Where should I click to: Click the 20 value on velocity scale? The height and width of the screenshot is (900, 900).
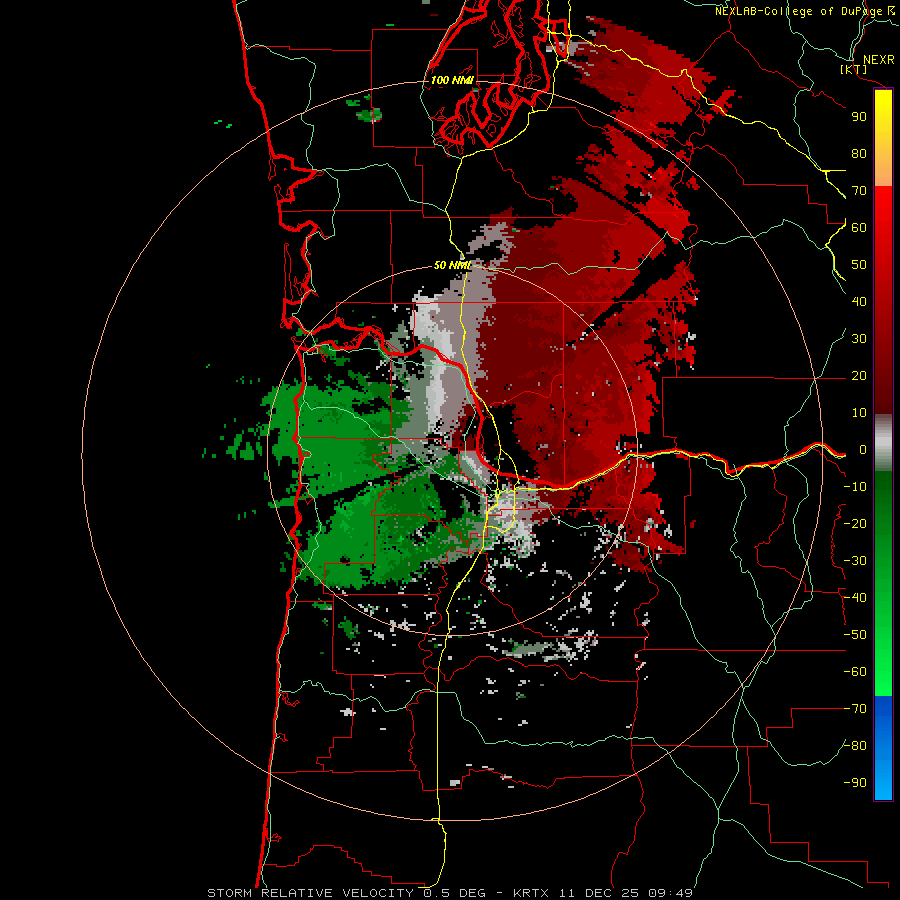point(859,376)
